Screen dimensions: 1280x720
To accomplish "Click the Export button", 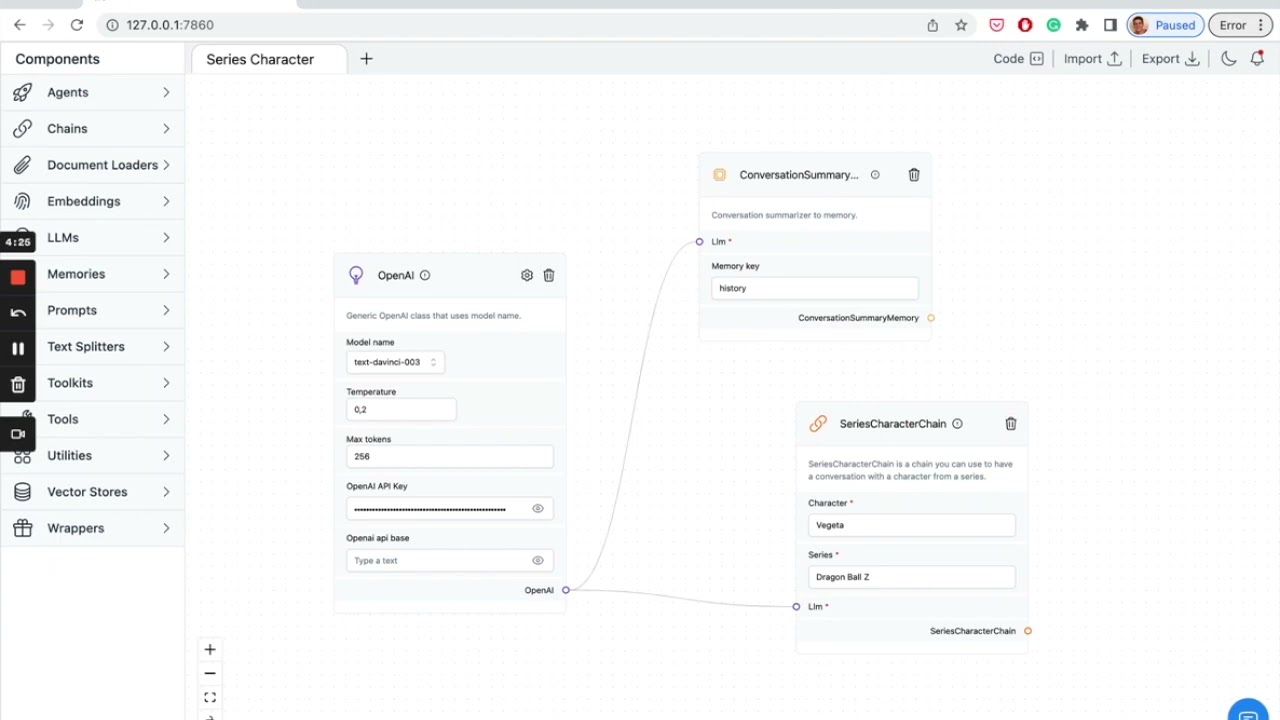I will tap(1170, 59).
